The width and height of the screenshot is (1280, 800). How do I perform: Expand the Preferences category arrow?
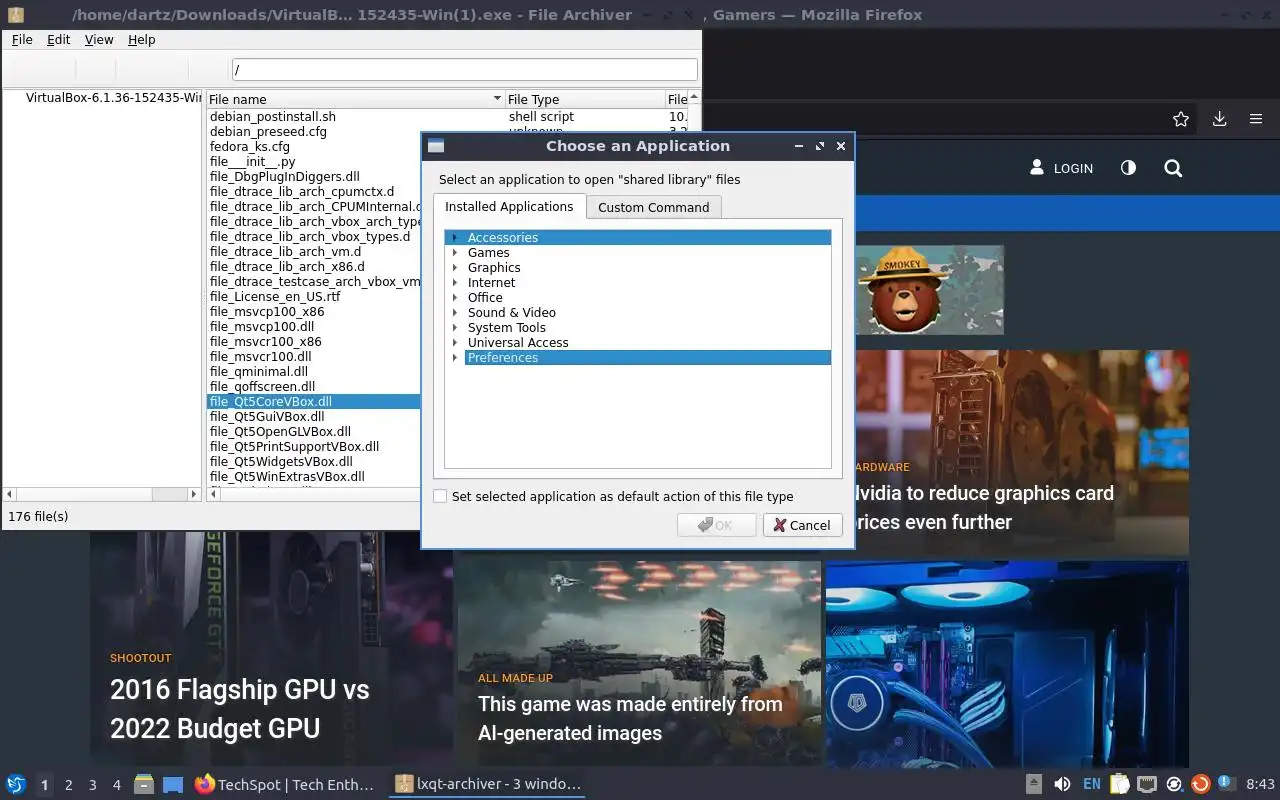coord(454,357)
